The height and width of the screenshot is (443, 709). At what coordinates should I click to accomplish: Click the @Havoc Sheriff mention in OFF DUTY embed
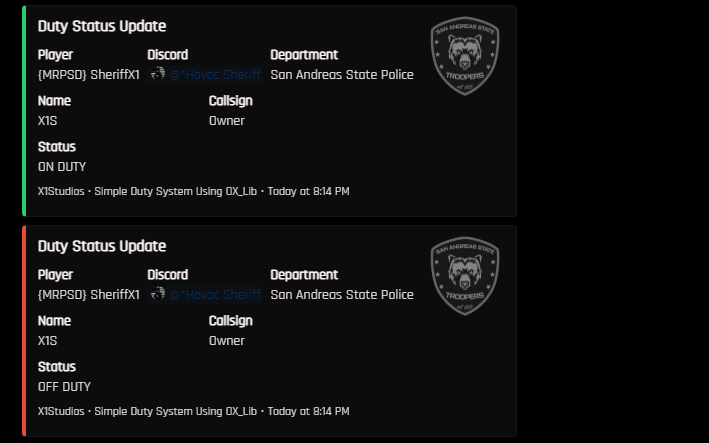[x=214, y=294]
